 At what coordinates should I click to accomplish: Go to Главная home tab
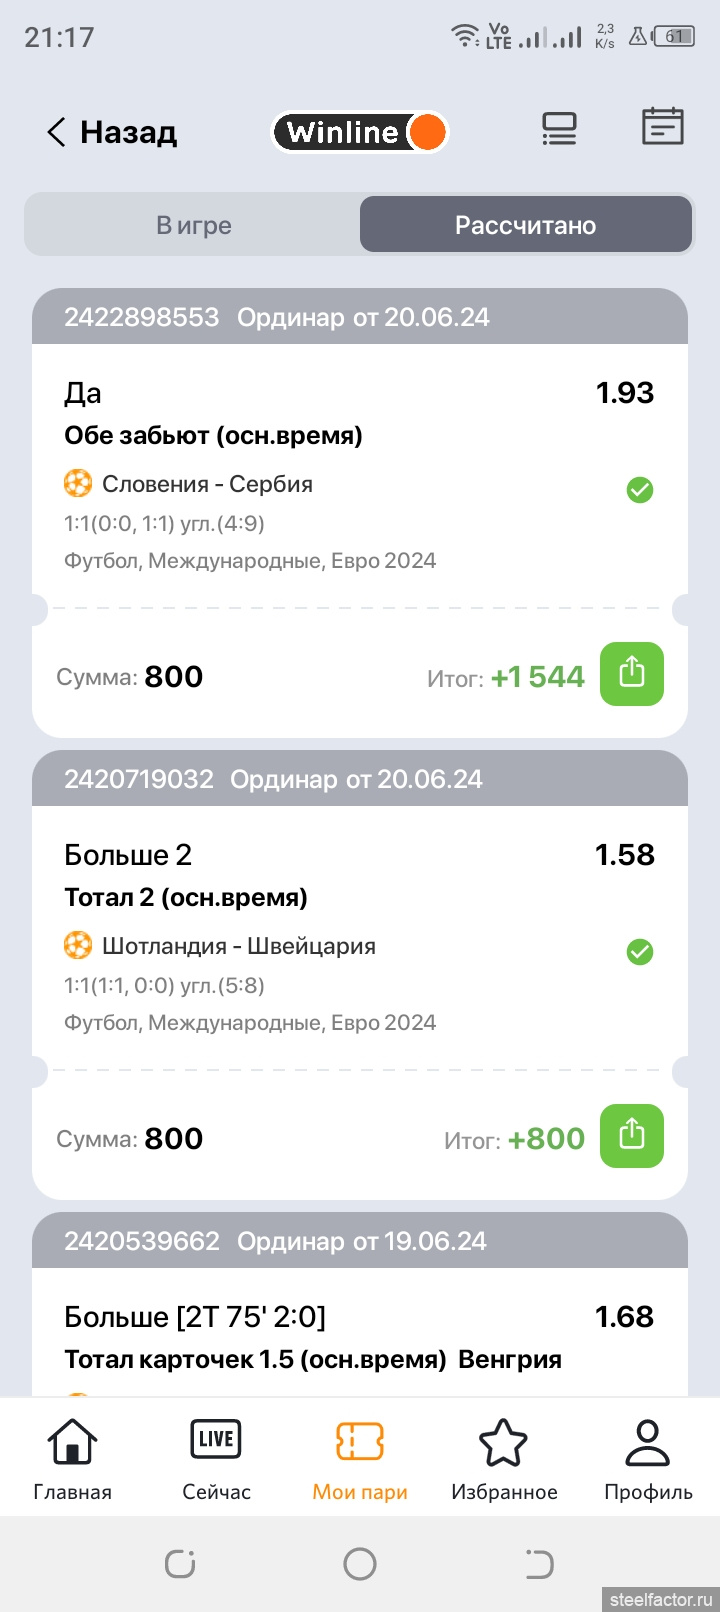point(72,1459)
